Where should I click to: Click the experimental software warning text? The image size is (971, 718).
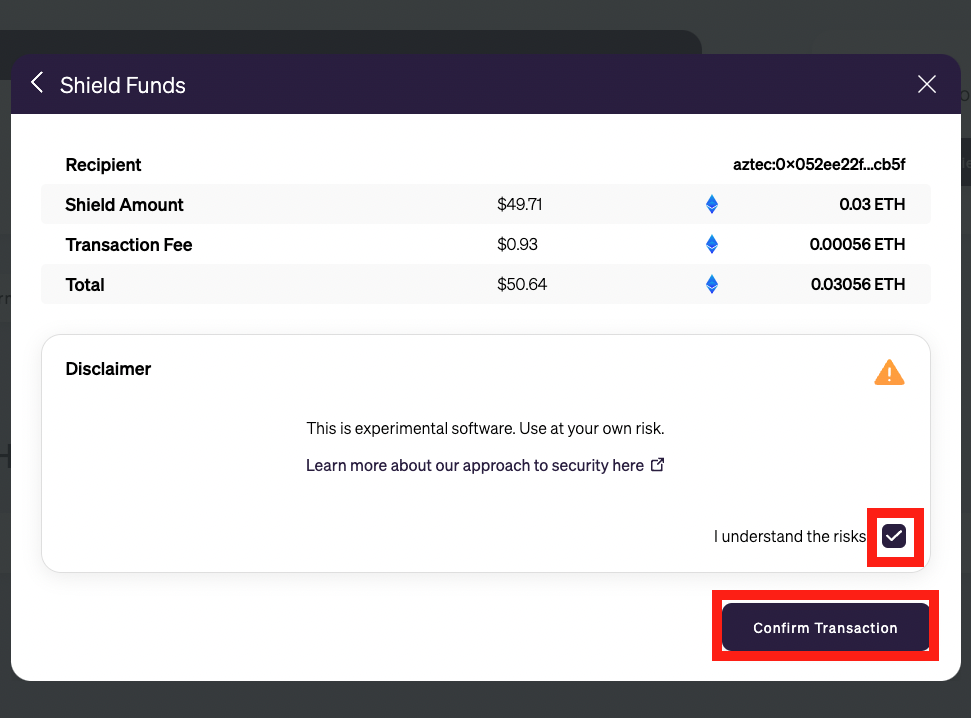(x=486, y=428)
